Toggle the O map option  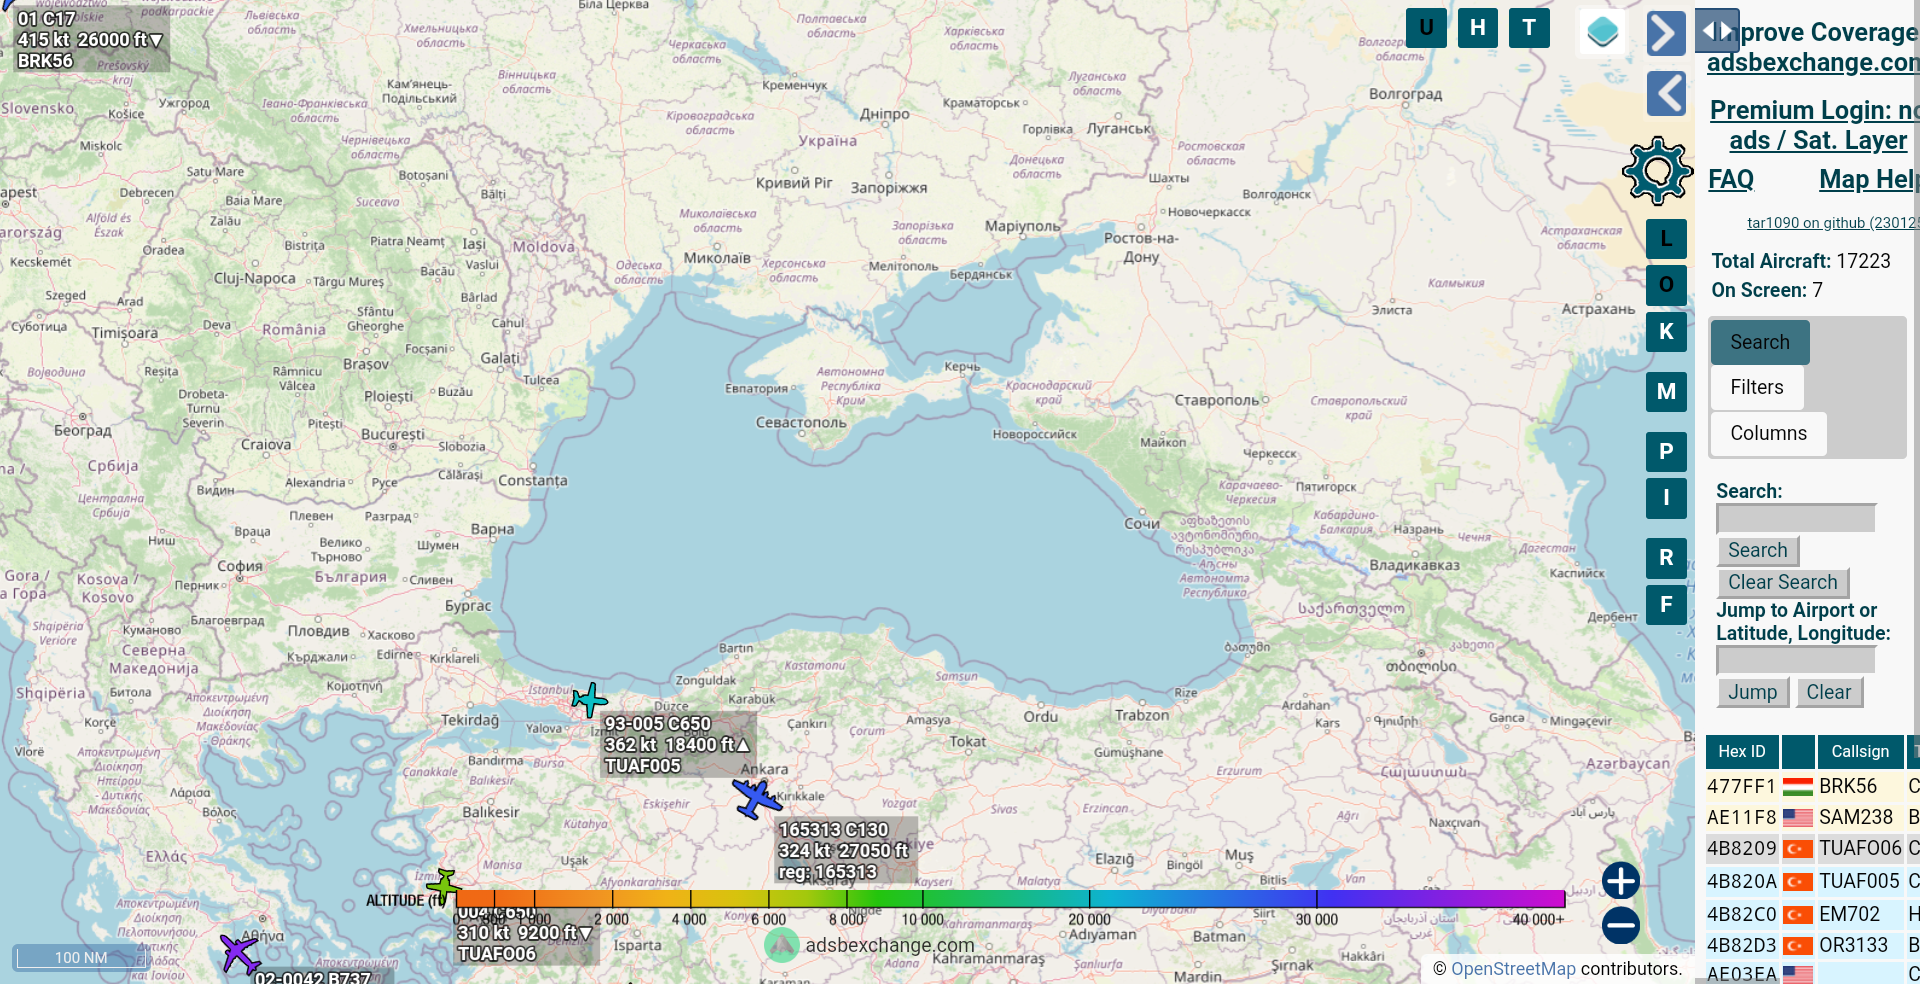point(1666,285)
